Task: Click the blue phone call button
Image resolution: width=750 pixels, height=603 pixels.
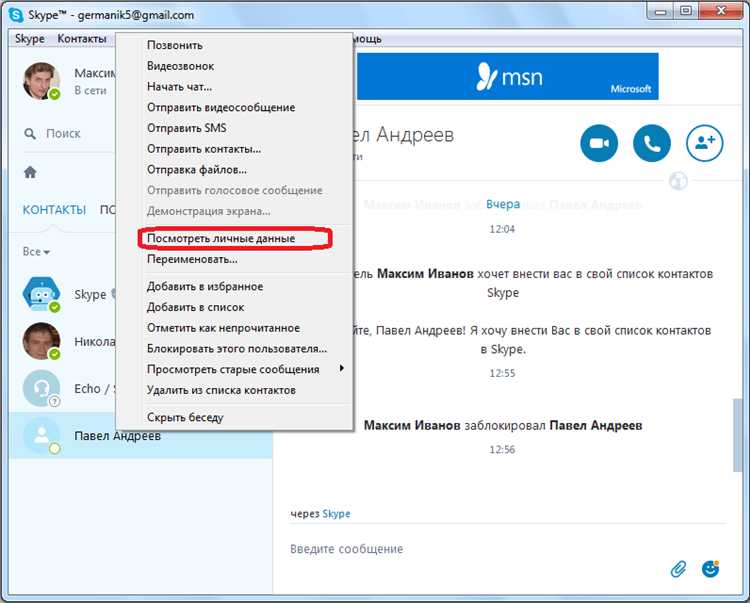Action: 651,143
